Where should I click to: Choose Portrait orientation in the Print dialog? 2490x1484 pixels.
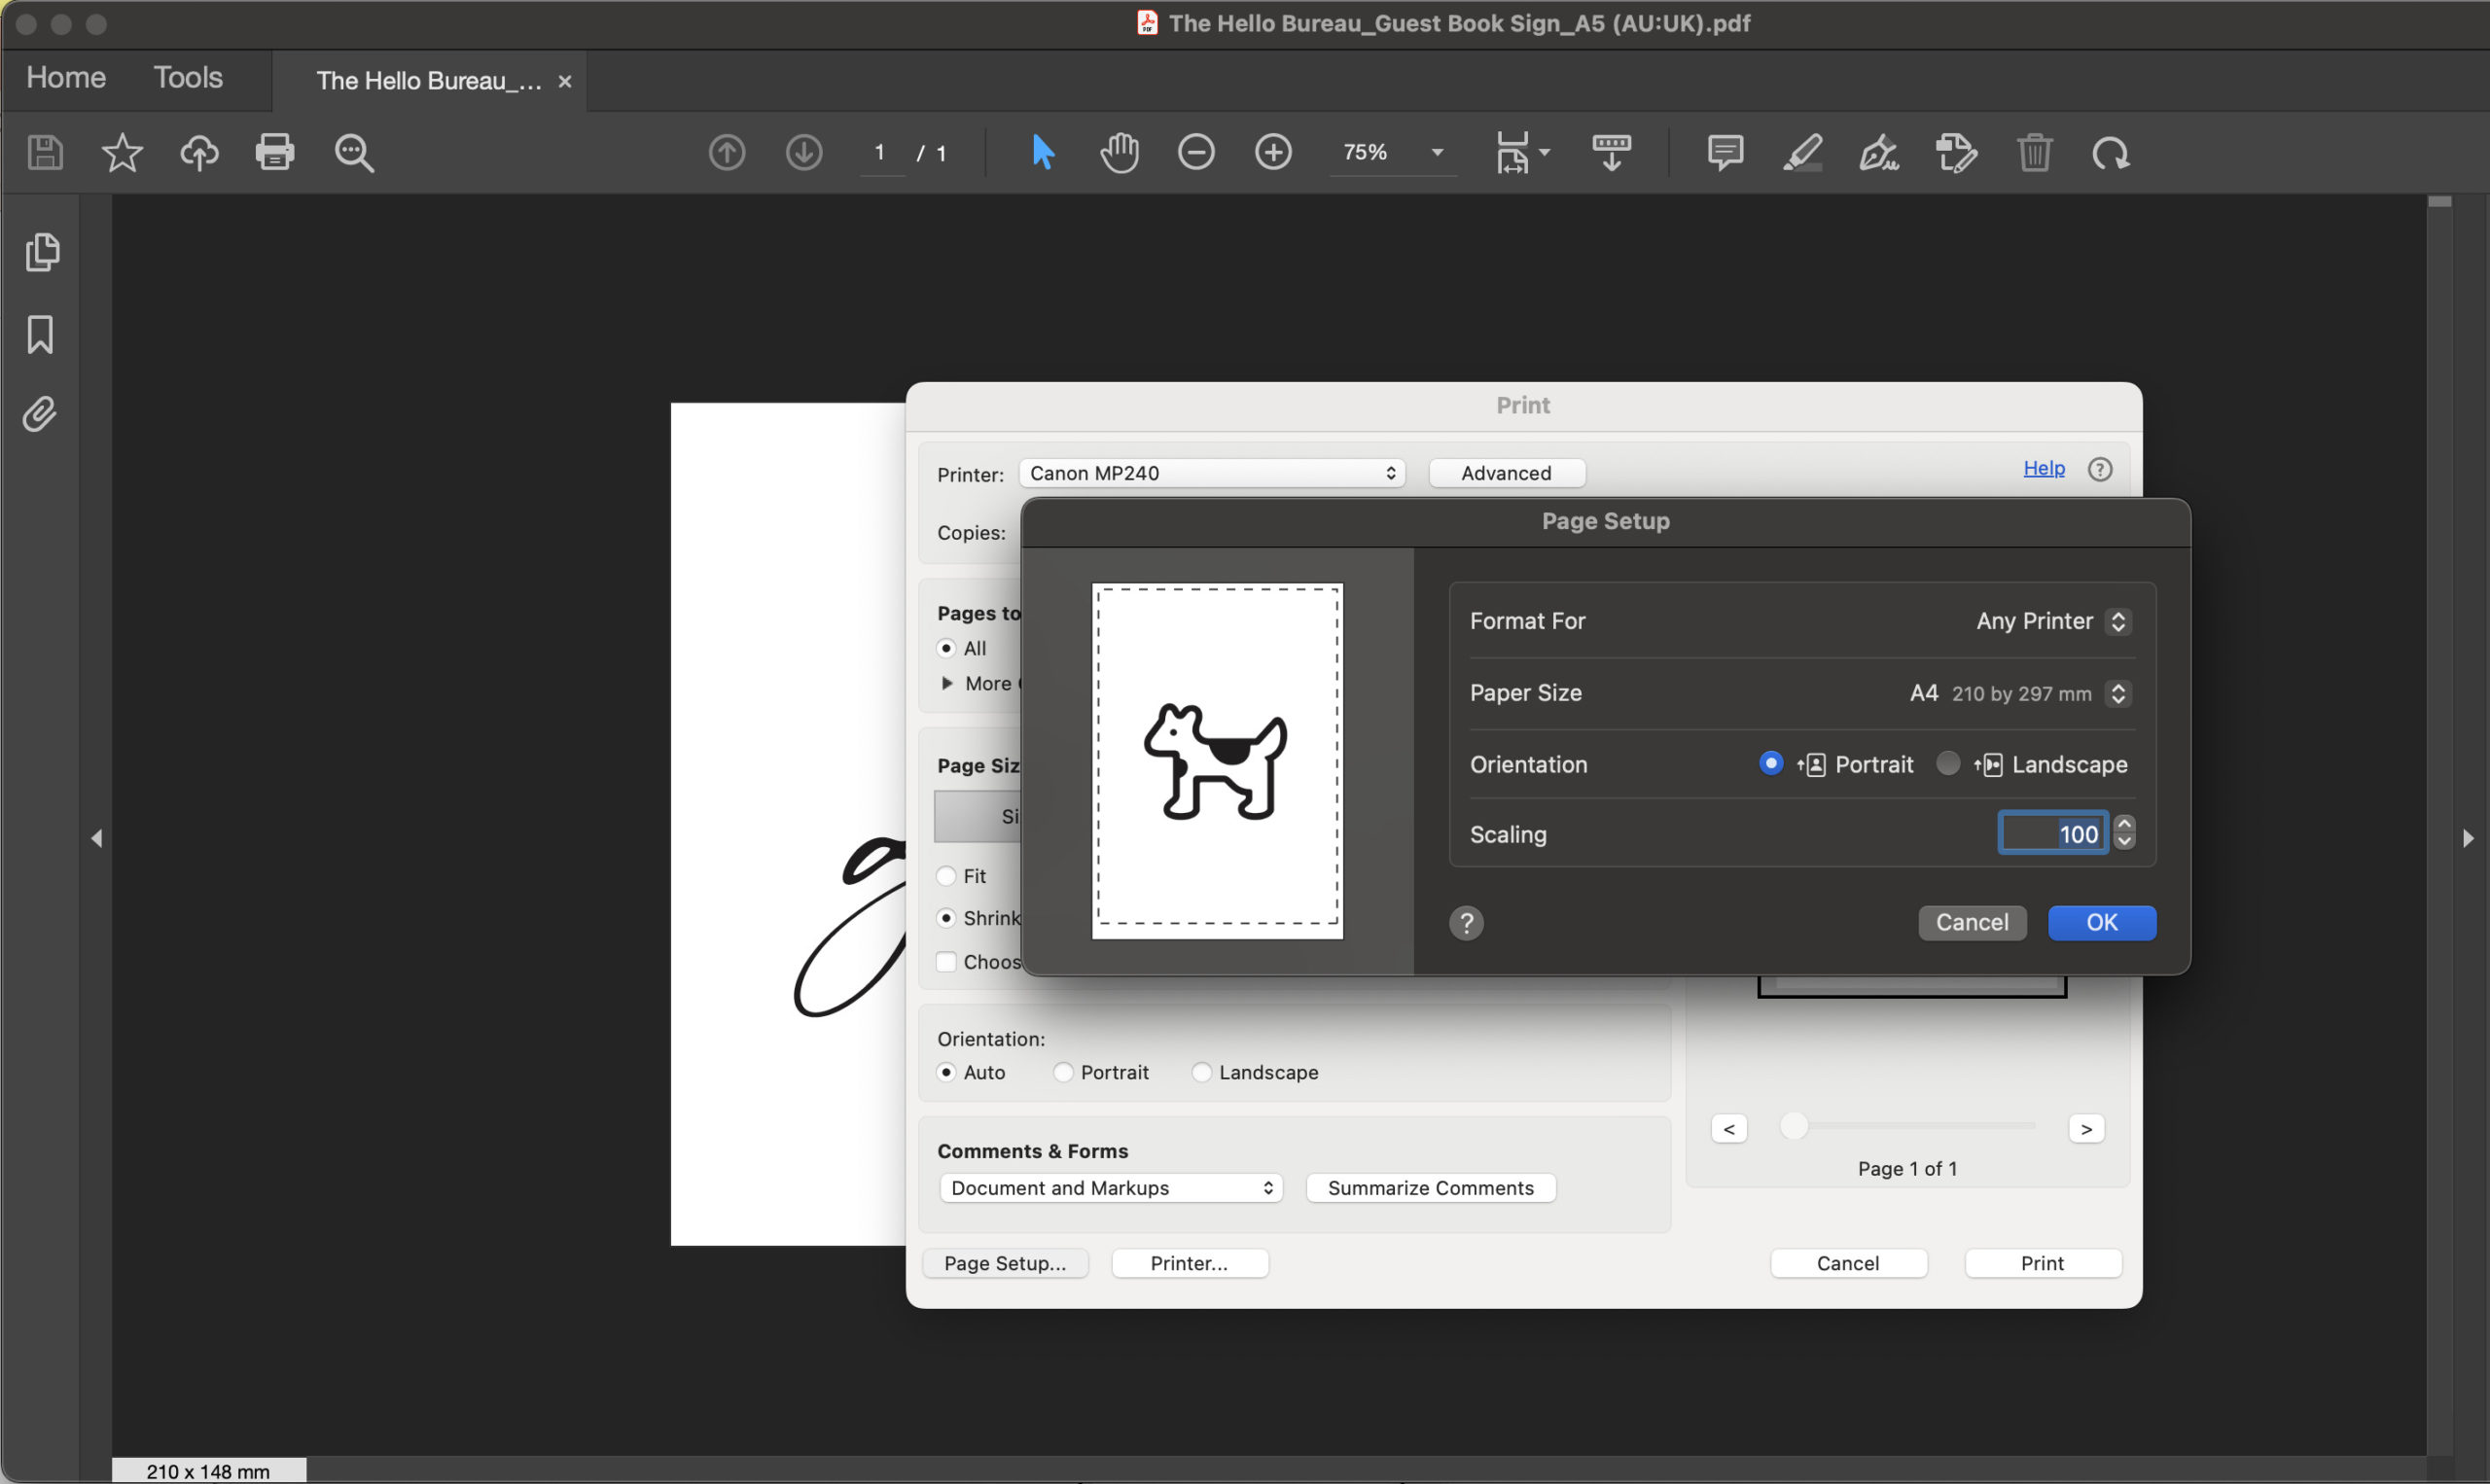coord(1064,1071)
